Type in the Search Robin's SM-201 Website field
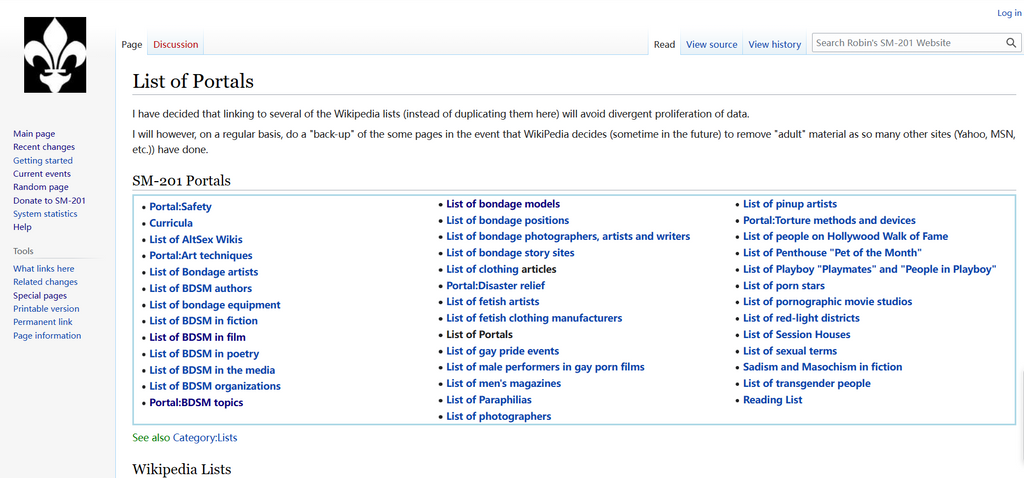 (x=905, y=43)
